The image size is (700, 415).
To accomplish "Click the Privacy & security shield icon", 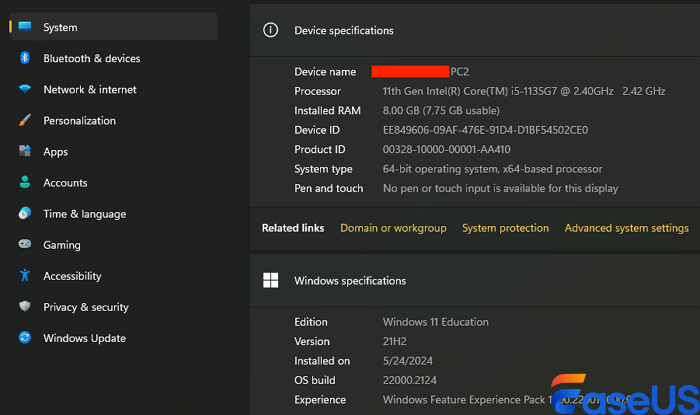I will coord(24,307).
